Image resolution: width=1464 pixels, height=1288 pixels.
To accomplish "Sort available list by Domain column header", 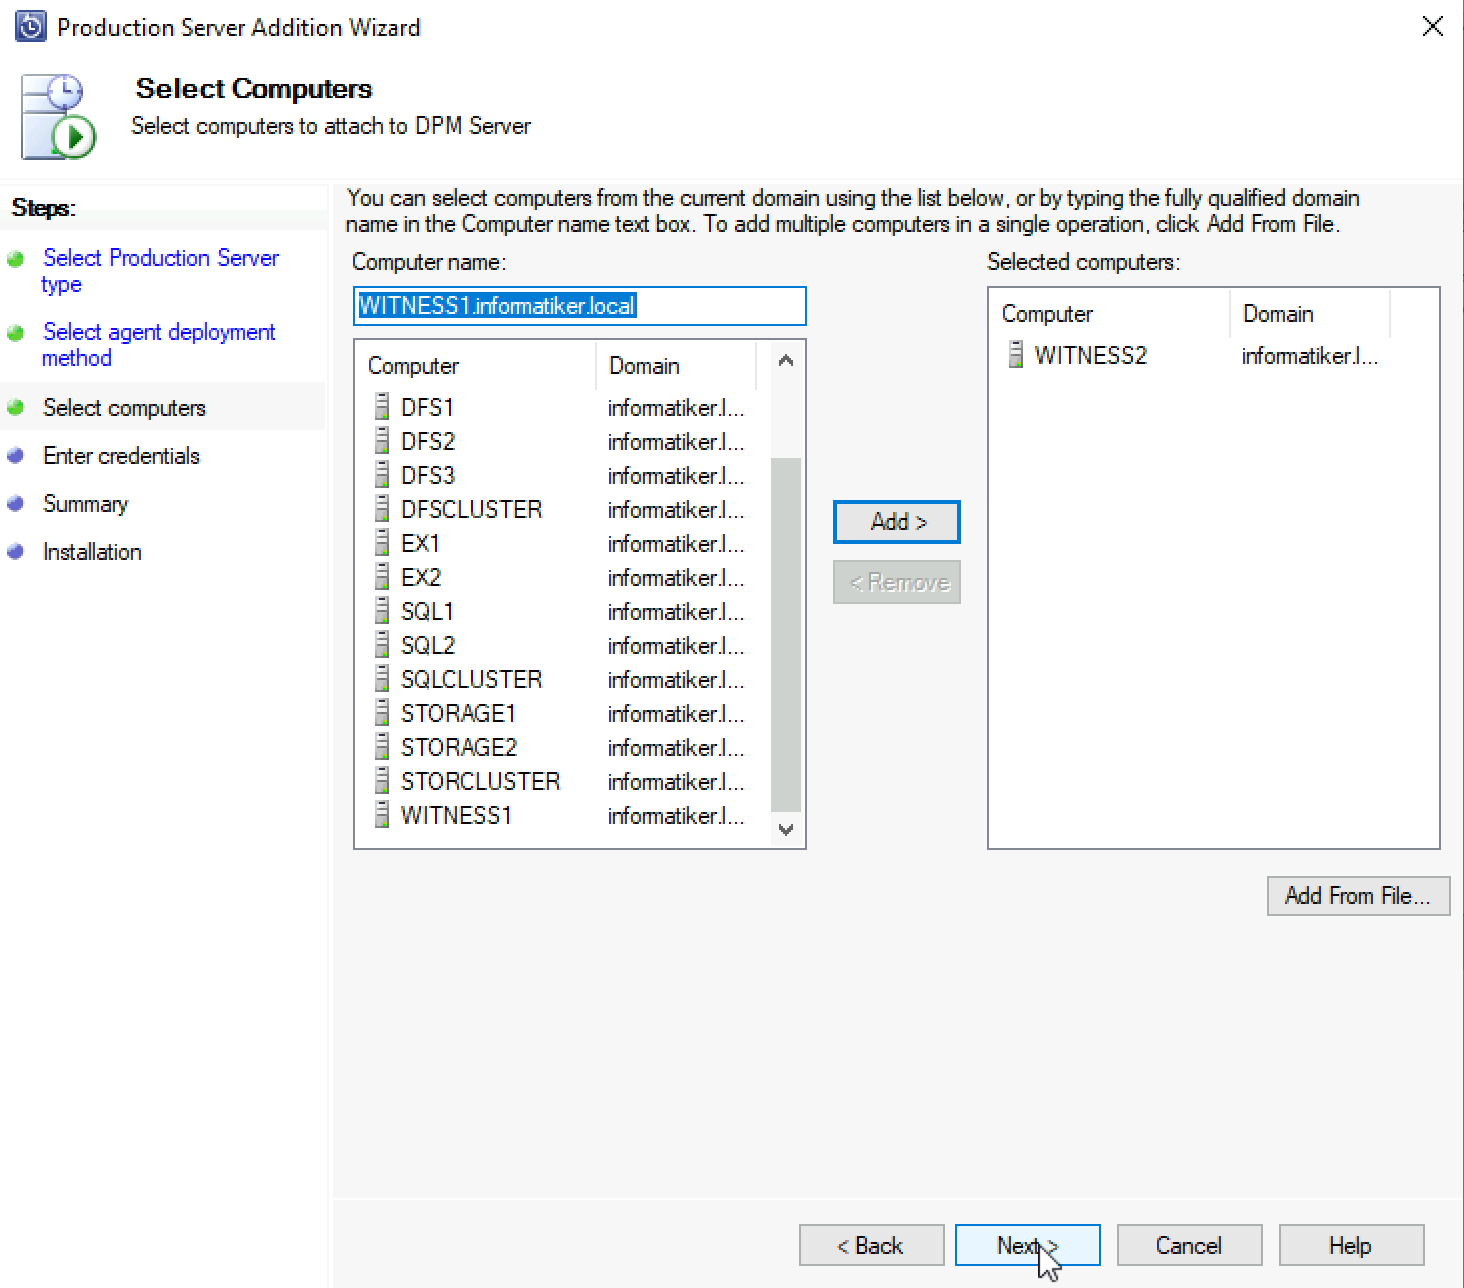I will [677, 366].
